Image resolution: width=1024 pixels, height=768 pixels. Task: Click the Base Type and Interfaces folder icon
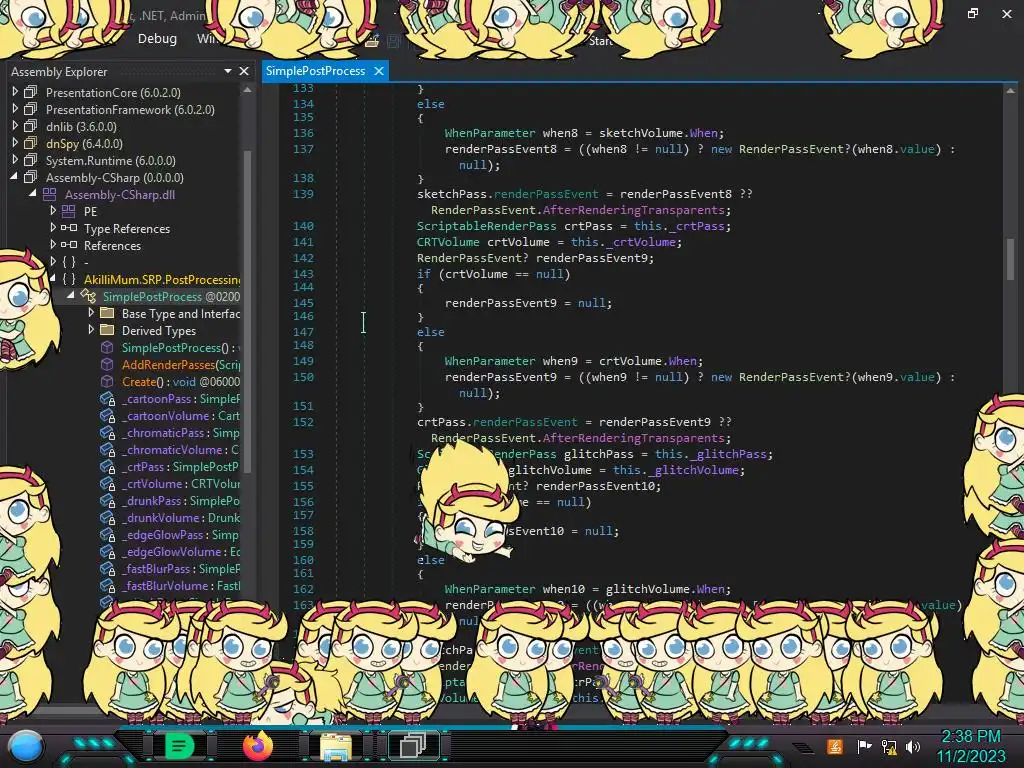click(x=107, y=313)
